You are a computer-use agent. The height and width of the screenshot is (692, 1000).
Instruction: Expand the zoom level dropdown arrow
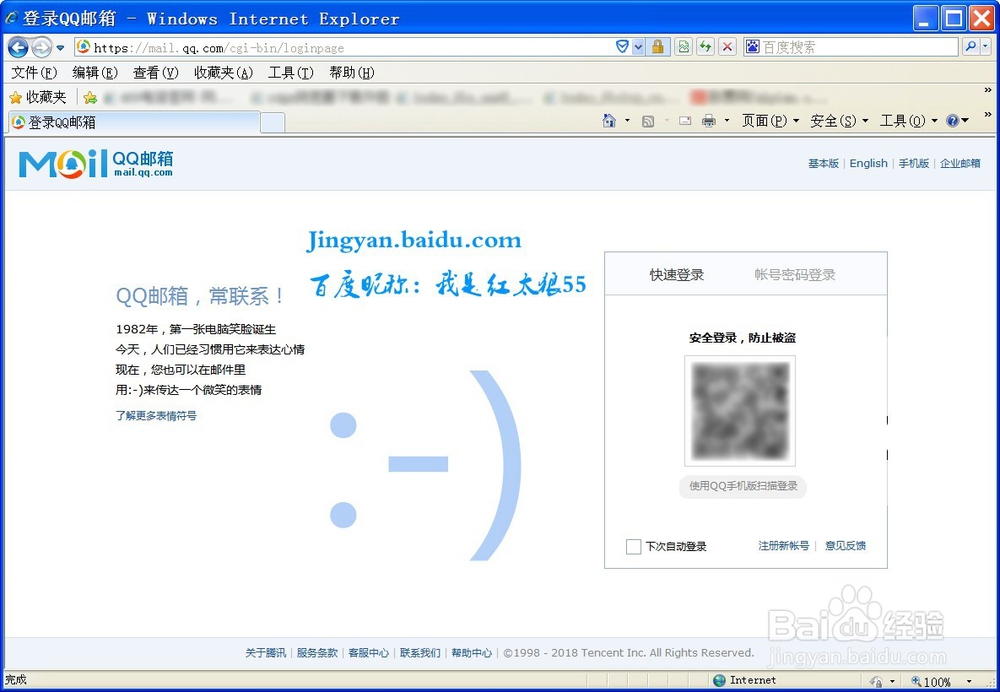[x=969, y=682]
